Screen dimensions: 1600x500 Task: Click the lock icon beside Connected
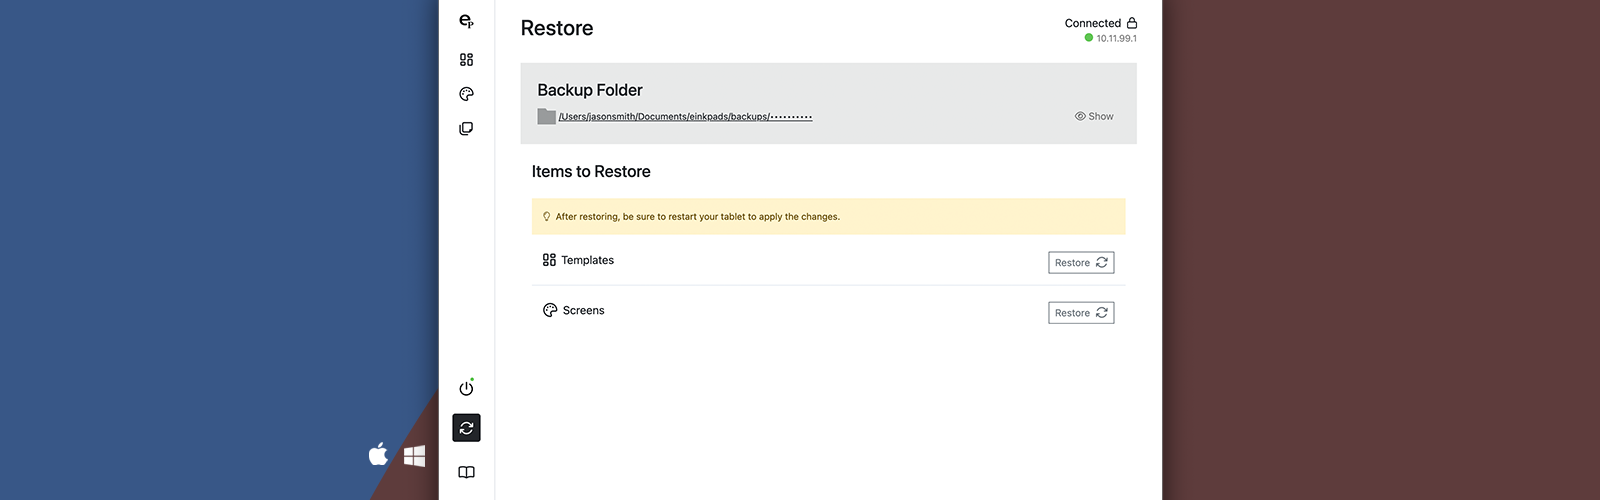click(1132, 23)
